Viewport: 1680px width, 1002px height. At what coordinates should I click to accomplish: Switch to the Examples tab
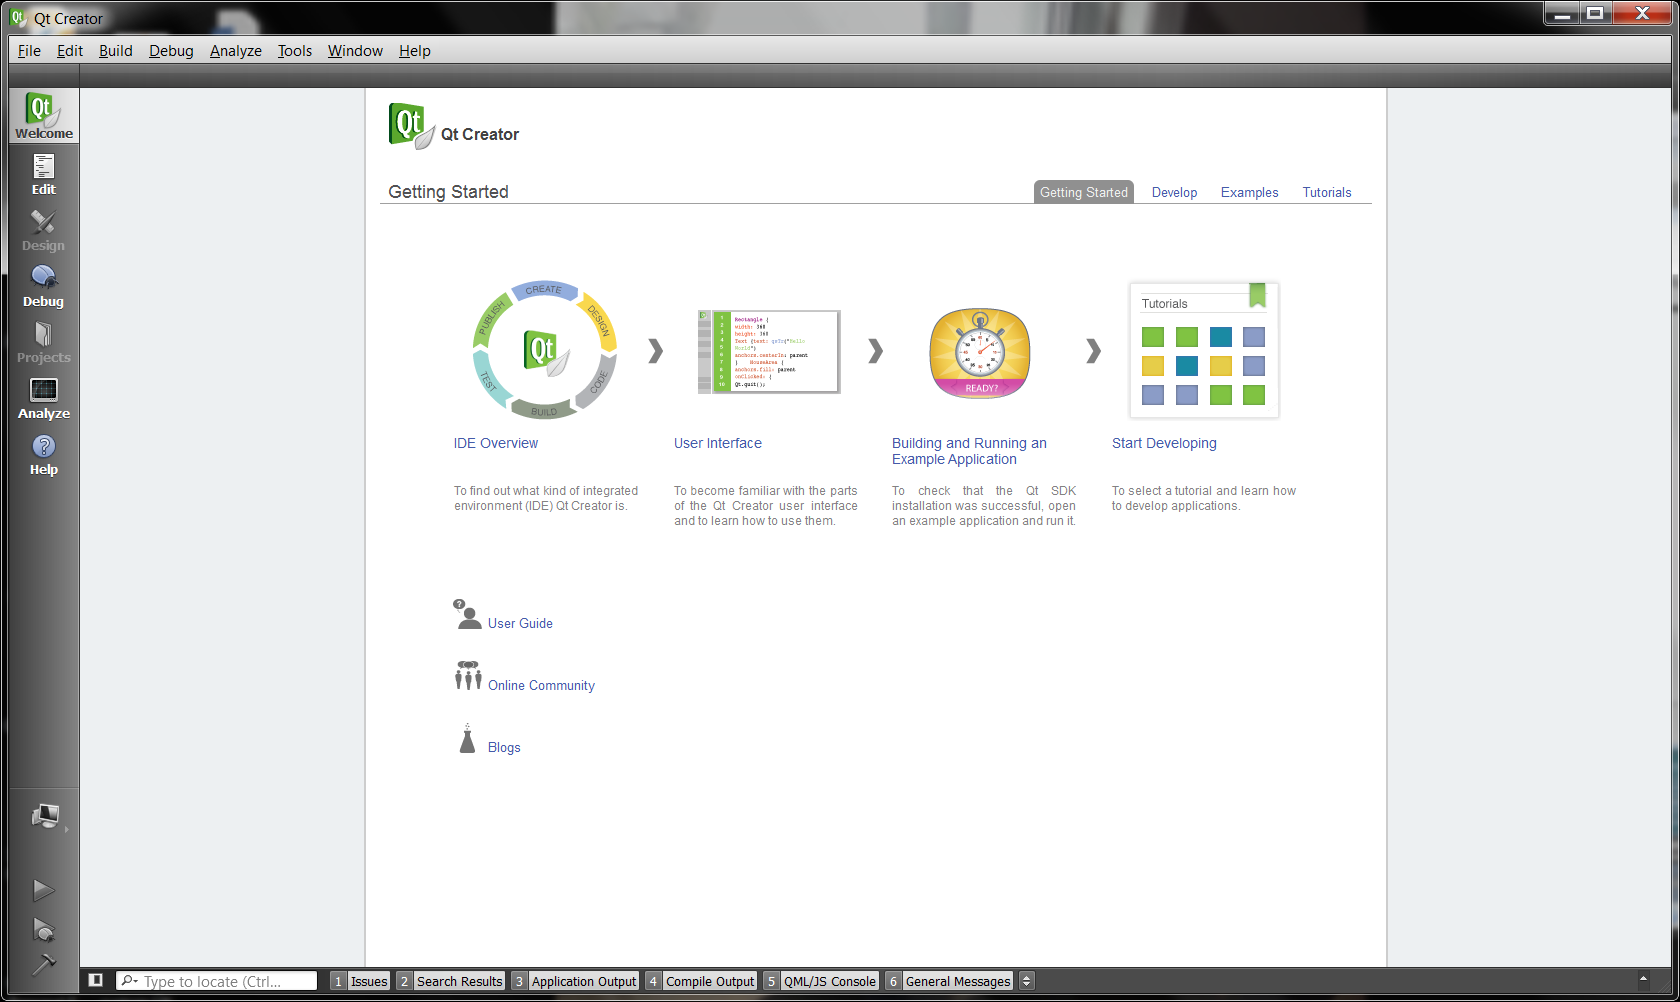(1249, 192)
